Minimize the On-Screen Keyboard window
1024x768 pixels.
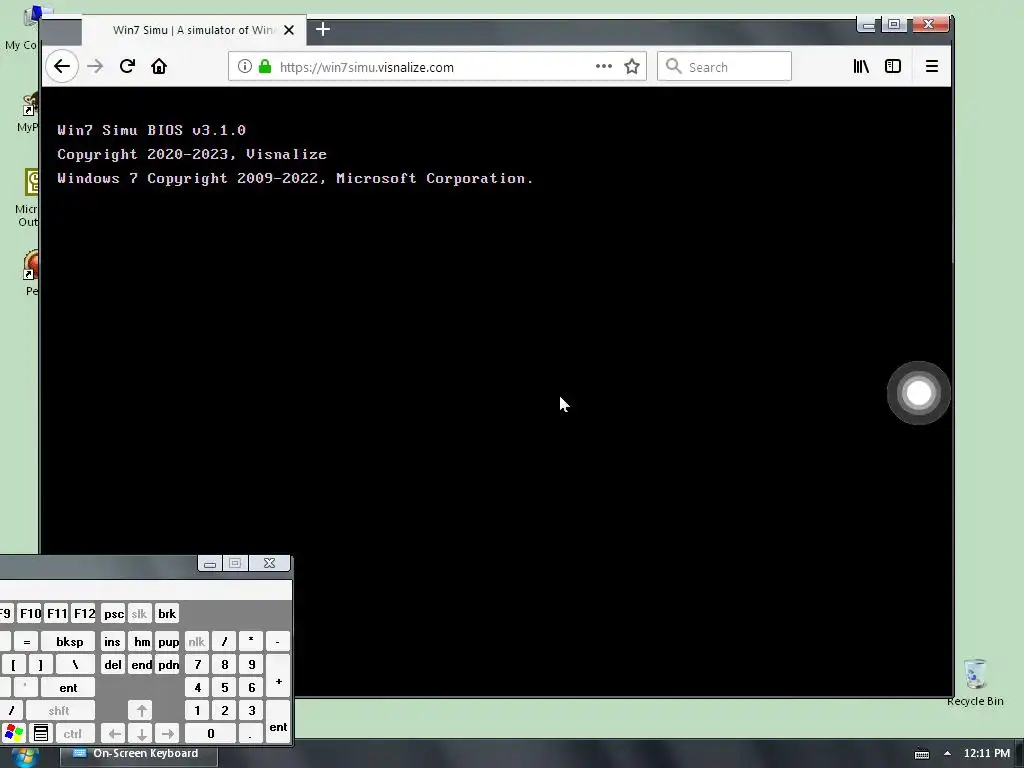coord(210,564)
